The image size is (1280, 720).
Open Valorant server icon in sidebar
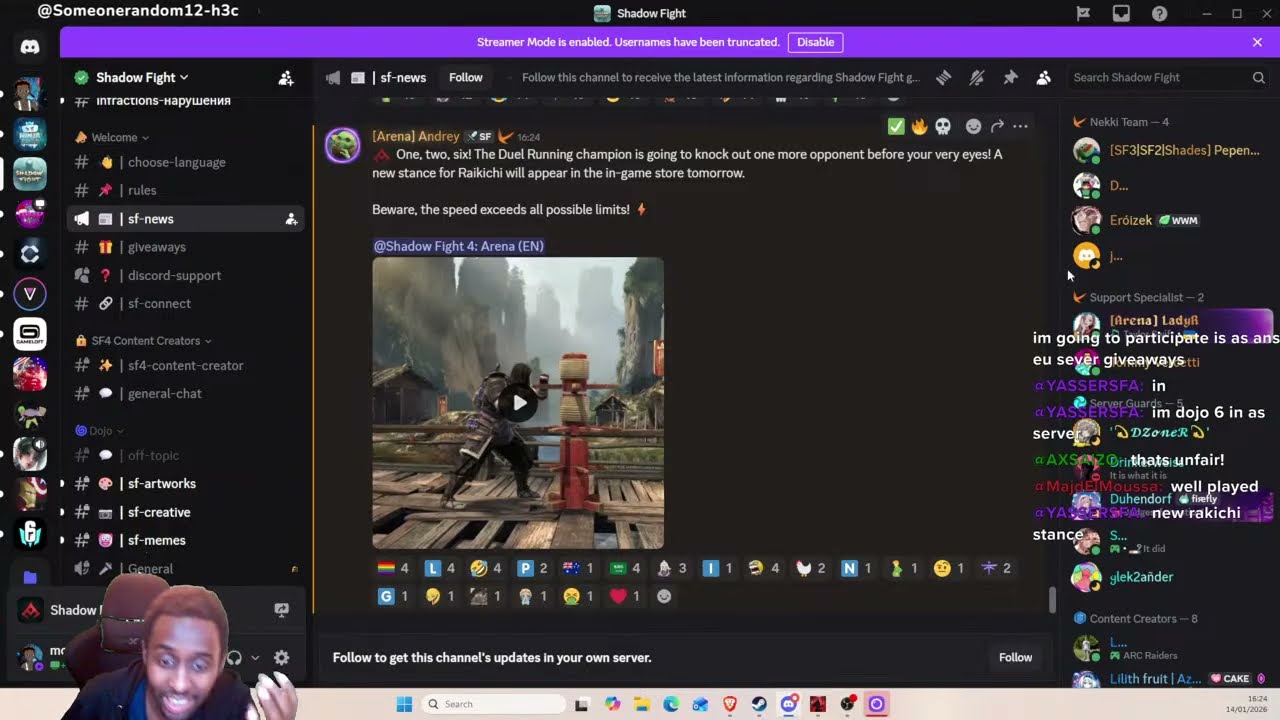coord(30,293)
